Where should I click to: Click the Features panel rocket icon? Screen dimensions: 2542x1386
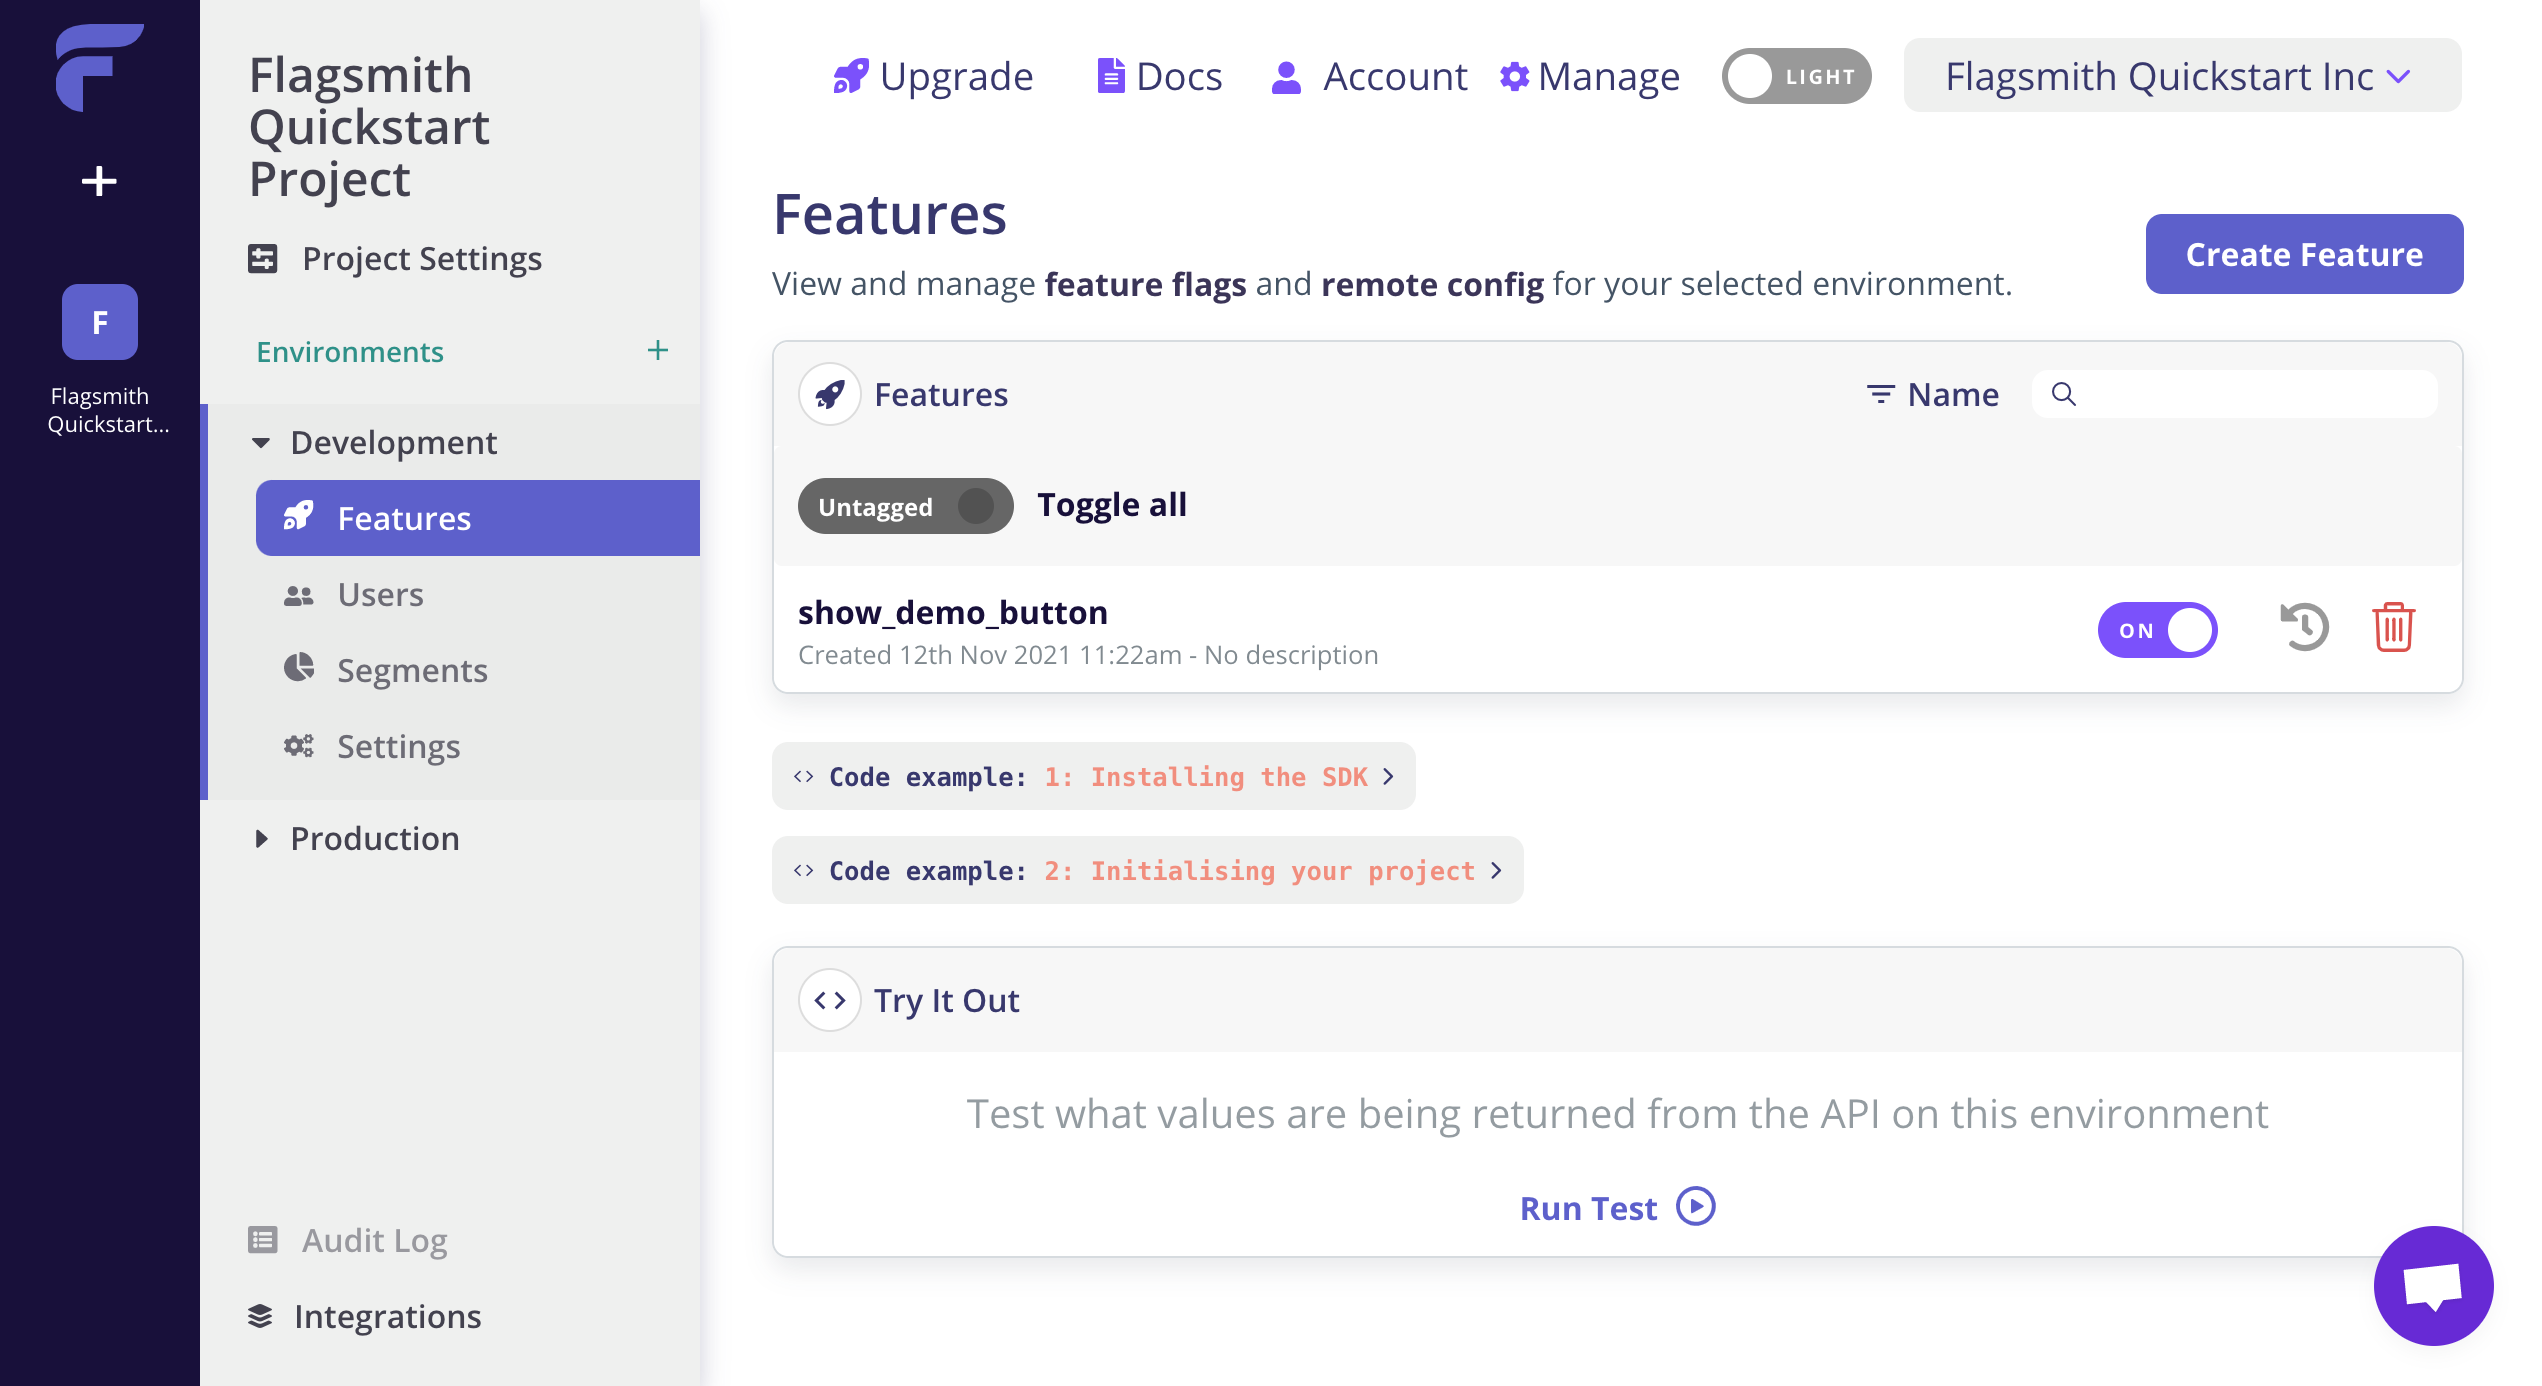(x=830, y=395)
